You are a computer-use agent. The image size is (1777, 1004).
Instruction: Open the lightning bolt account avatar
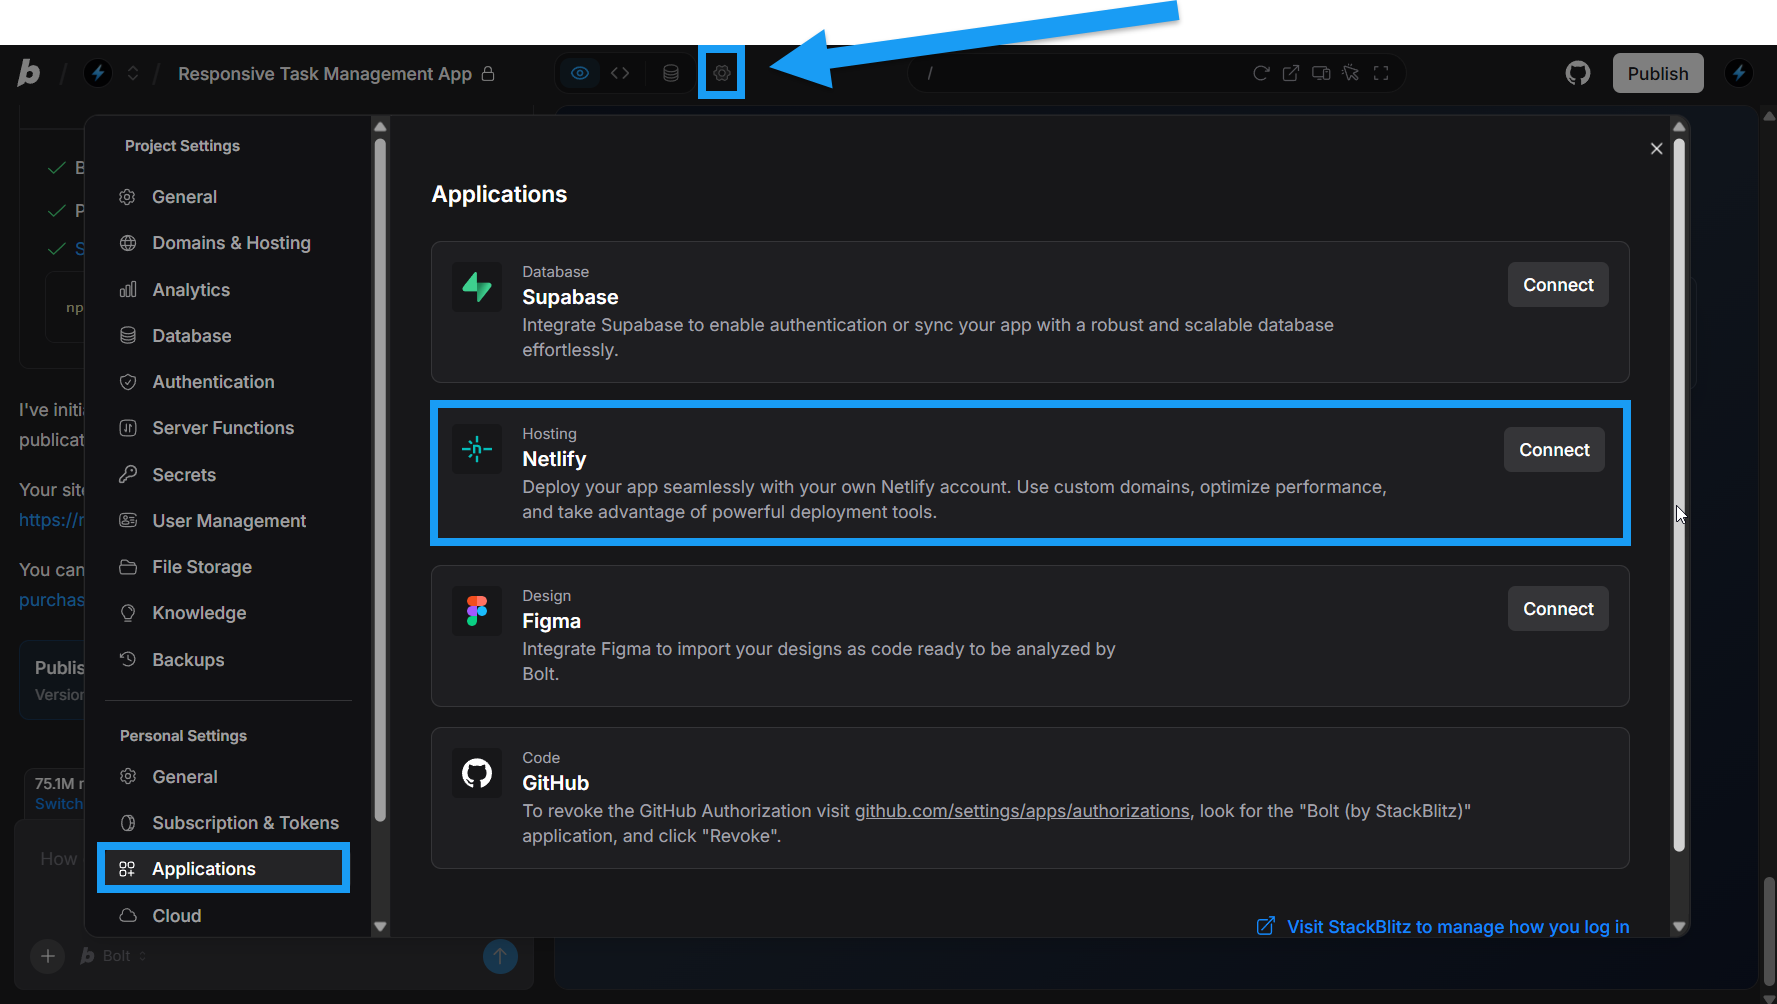click(1739, 73)
